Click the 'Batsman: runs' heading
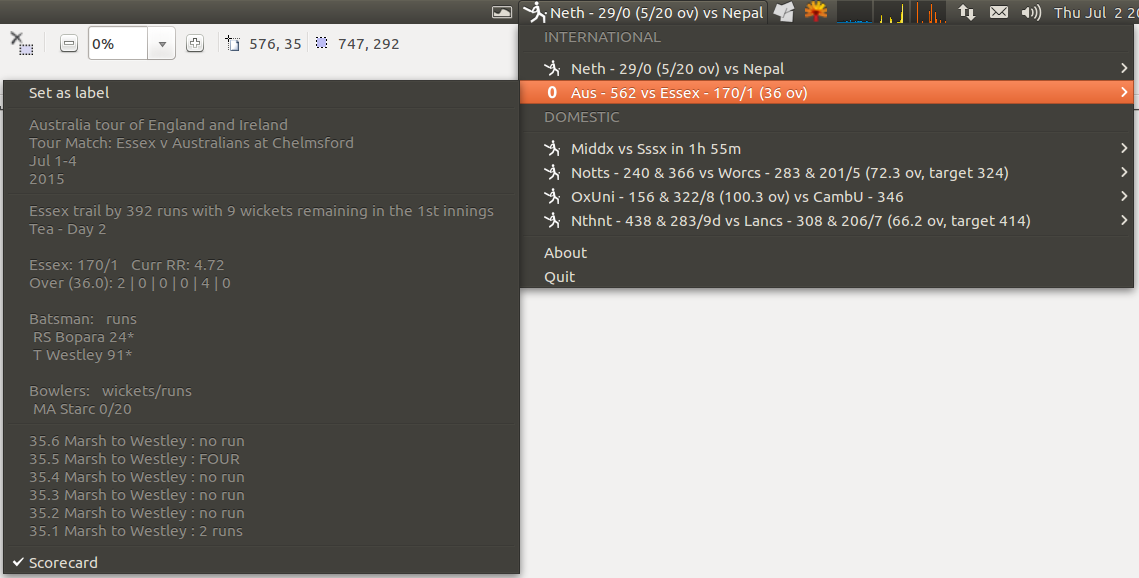 [x=83, y=319]
